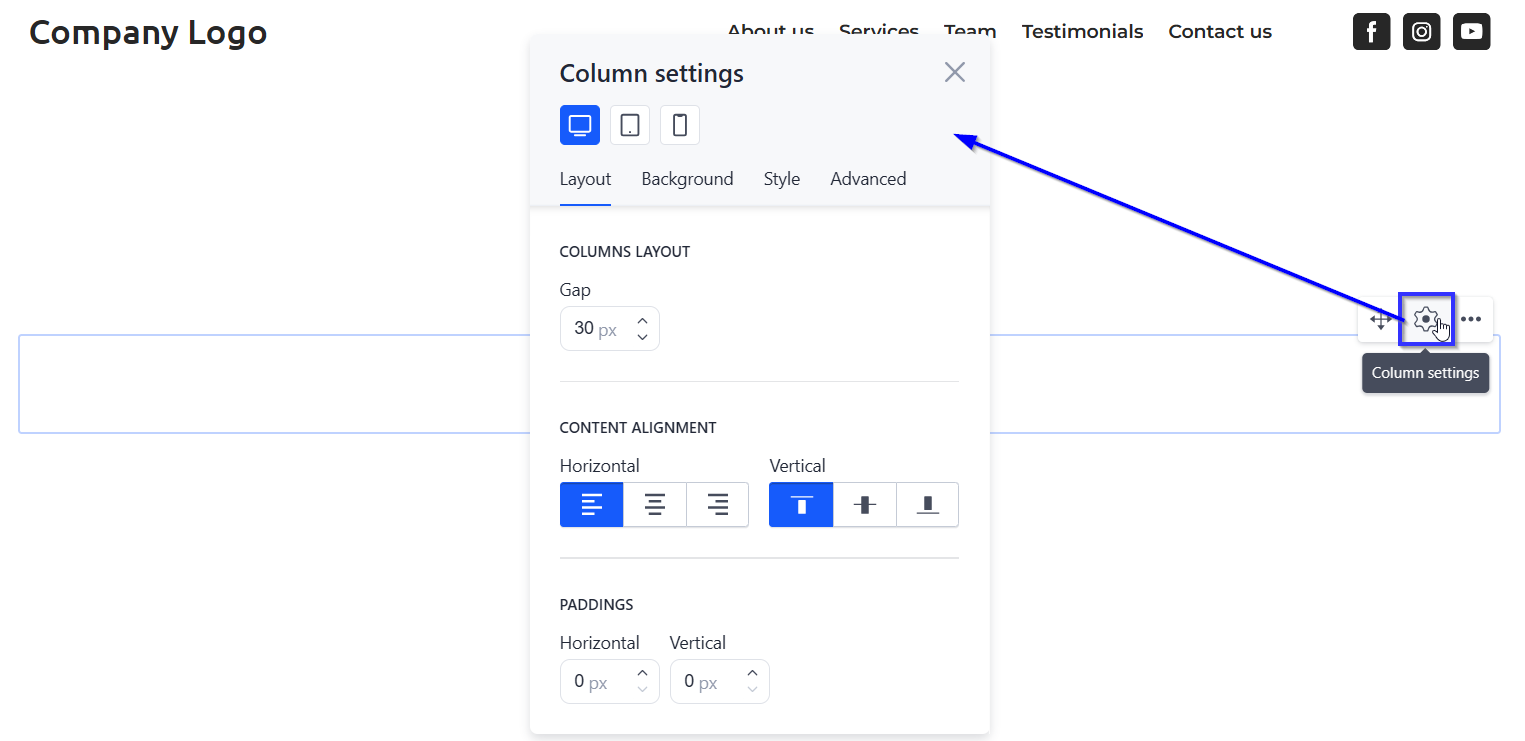Screen dimensions: 1525x741
Task: Align content horizontally right
Action: point(718,505)
